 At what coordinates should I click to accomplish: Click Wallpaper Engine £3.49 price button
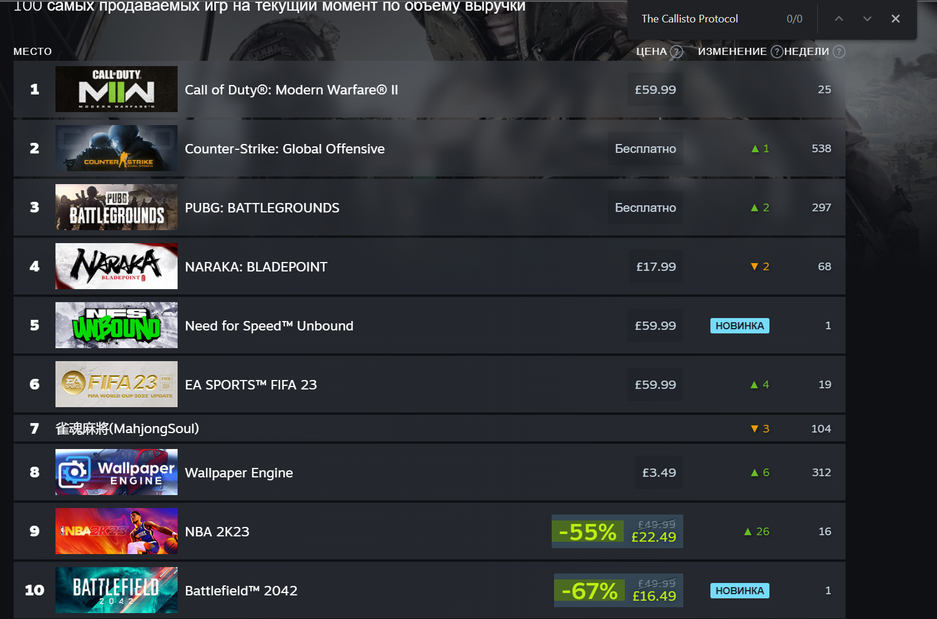pos(659,473)
